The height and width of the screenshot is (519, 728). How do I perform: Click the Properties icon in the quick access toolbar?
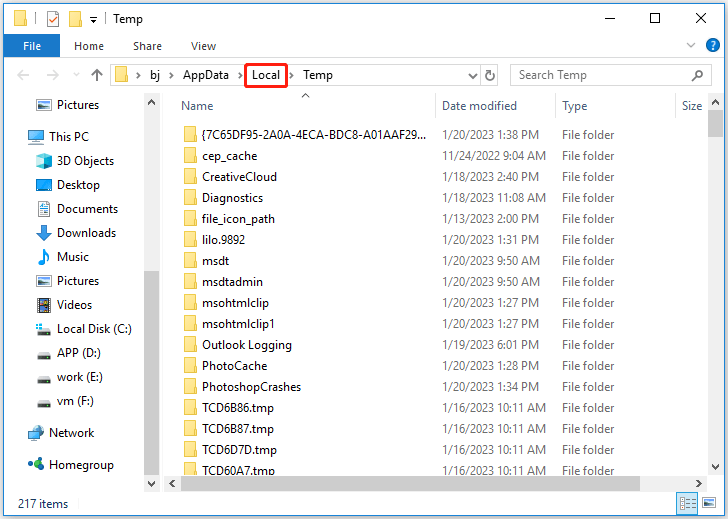point(53,19)
